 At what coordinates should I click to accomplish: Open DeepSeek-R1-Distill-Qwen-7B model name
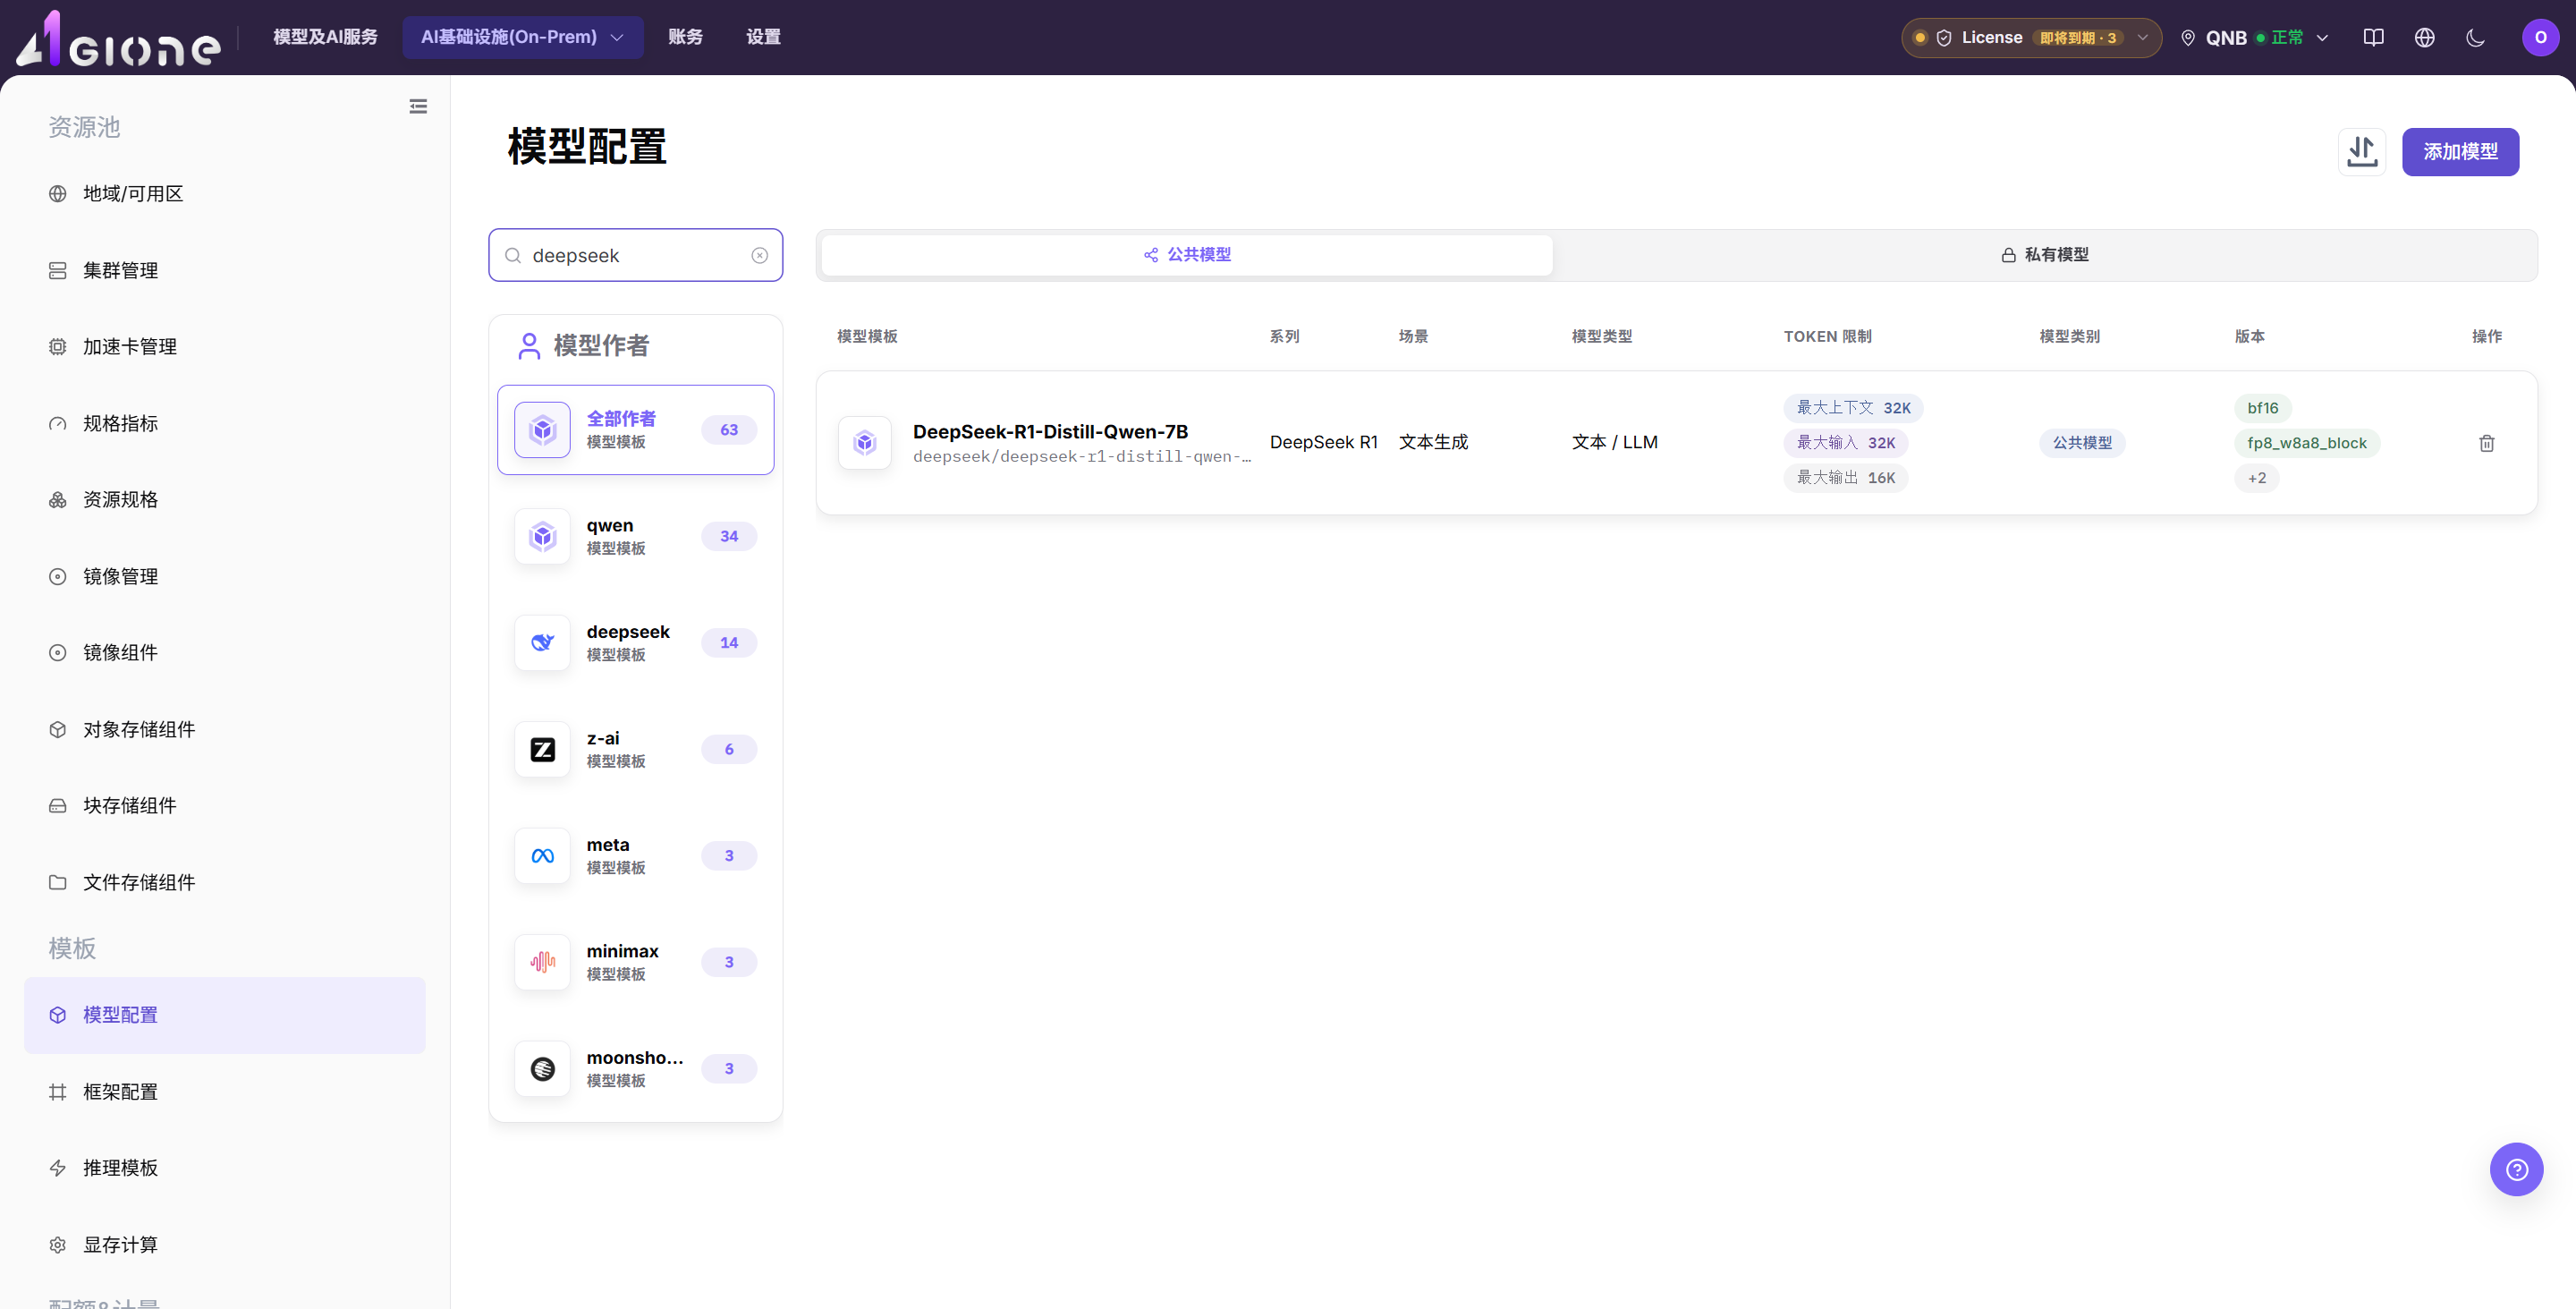click(x=1050, y=432)
